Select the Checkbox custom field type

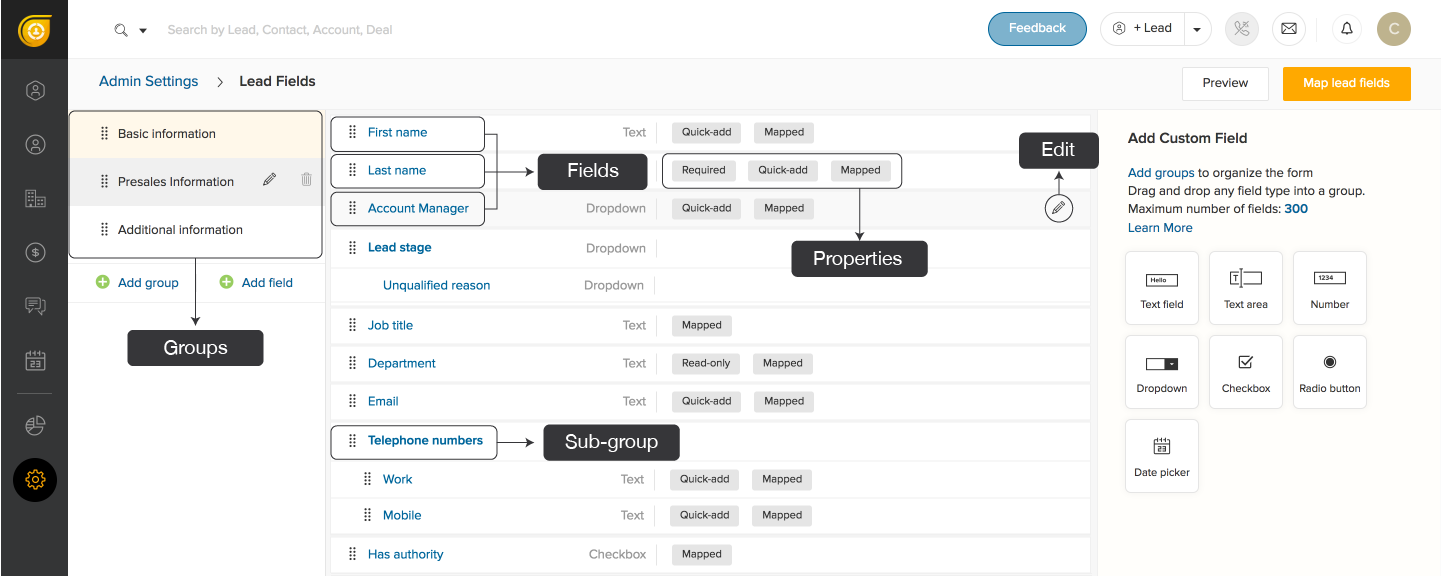coord(1246,372)
